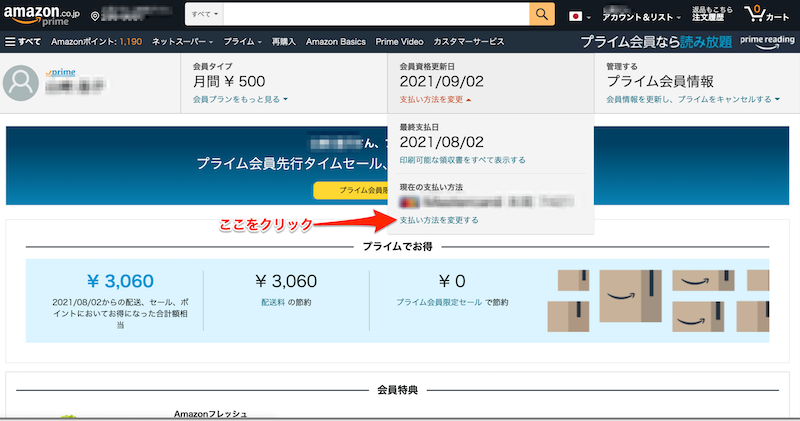This screenshot has height=421, width=800.
Task: Click the delivery location pin icon
Action: [x=95, y=17]
